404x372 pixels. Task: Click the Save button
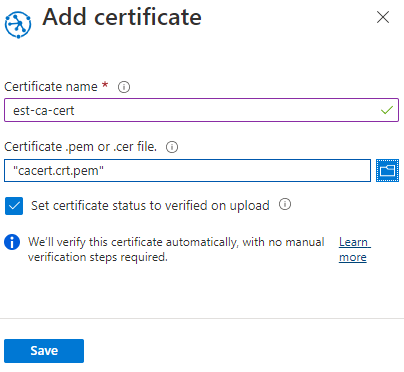44,351
